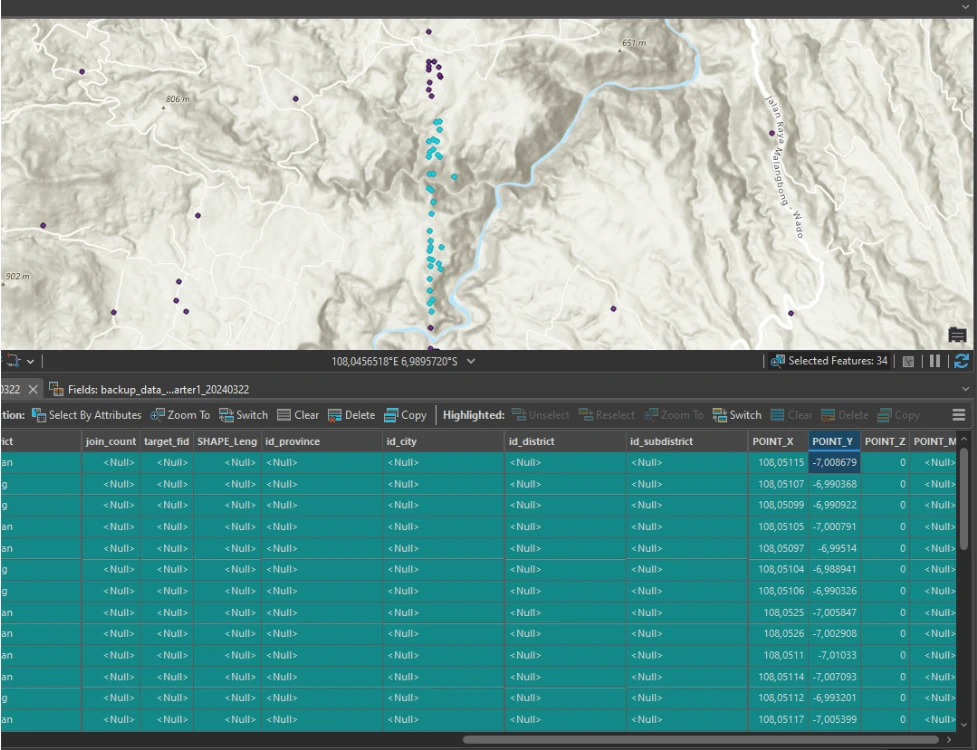Image resolution: width=977 pixels, height=750 pixels.
Task: Switch the table selection
Action: tap(243, 415)
